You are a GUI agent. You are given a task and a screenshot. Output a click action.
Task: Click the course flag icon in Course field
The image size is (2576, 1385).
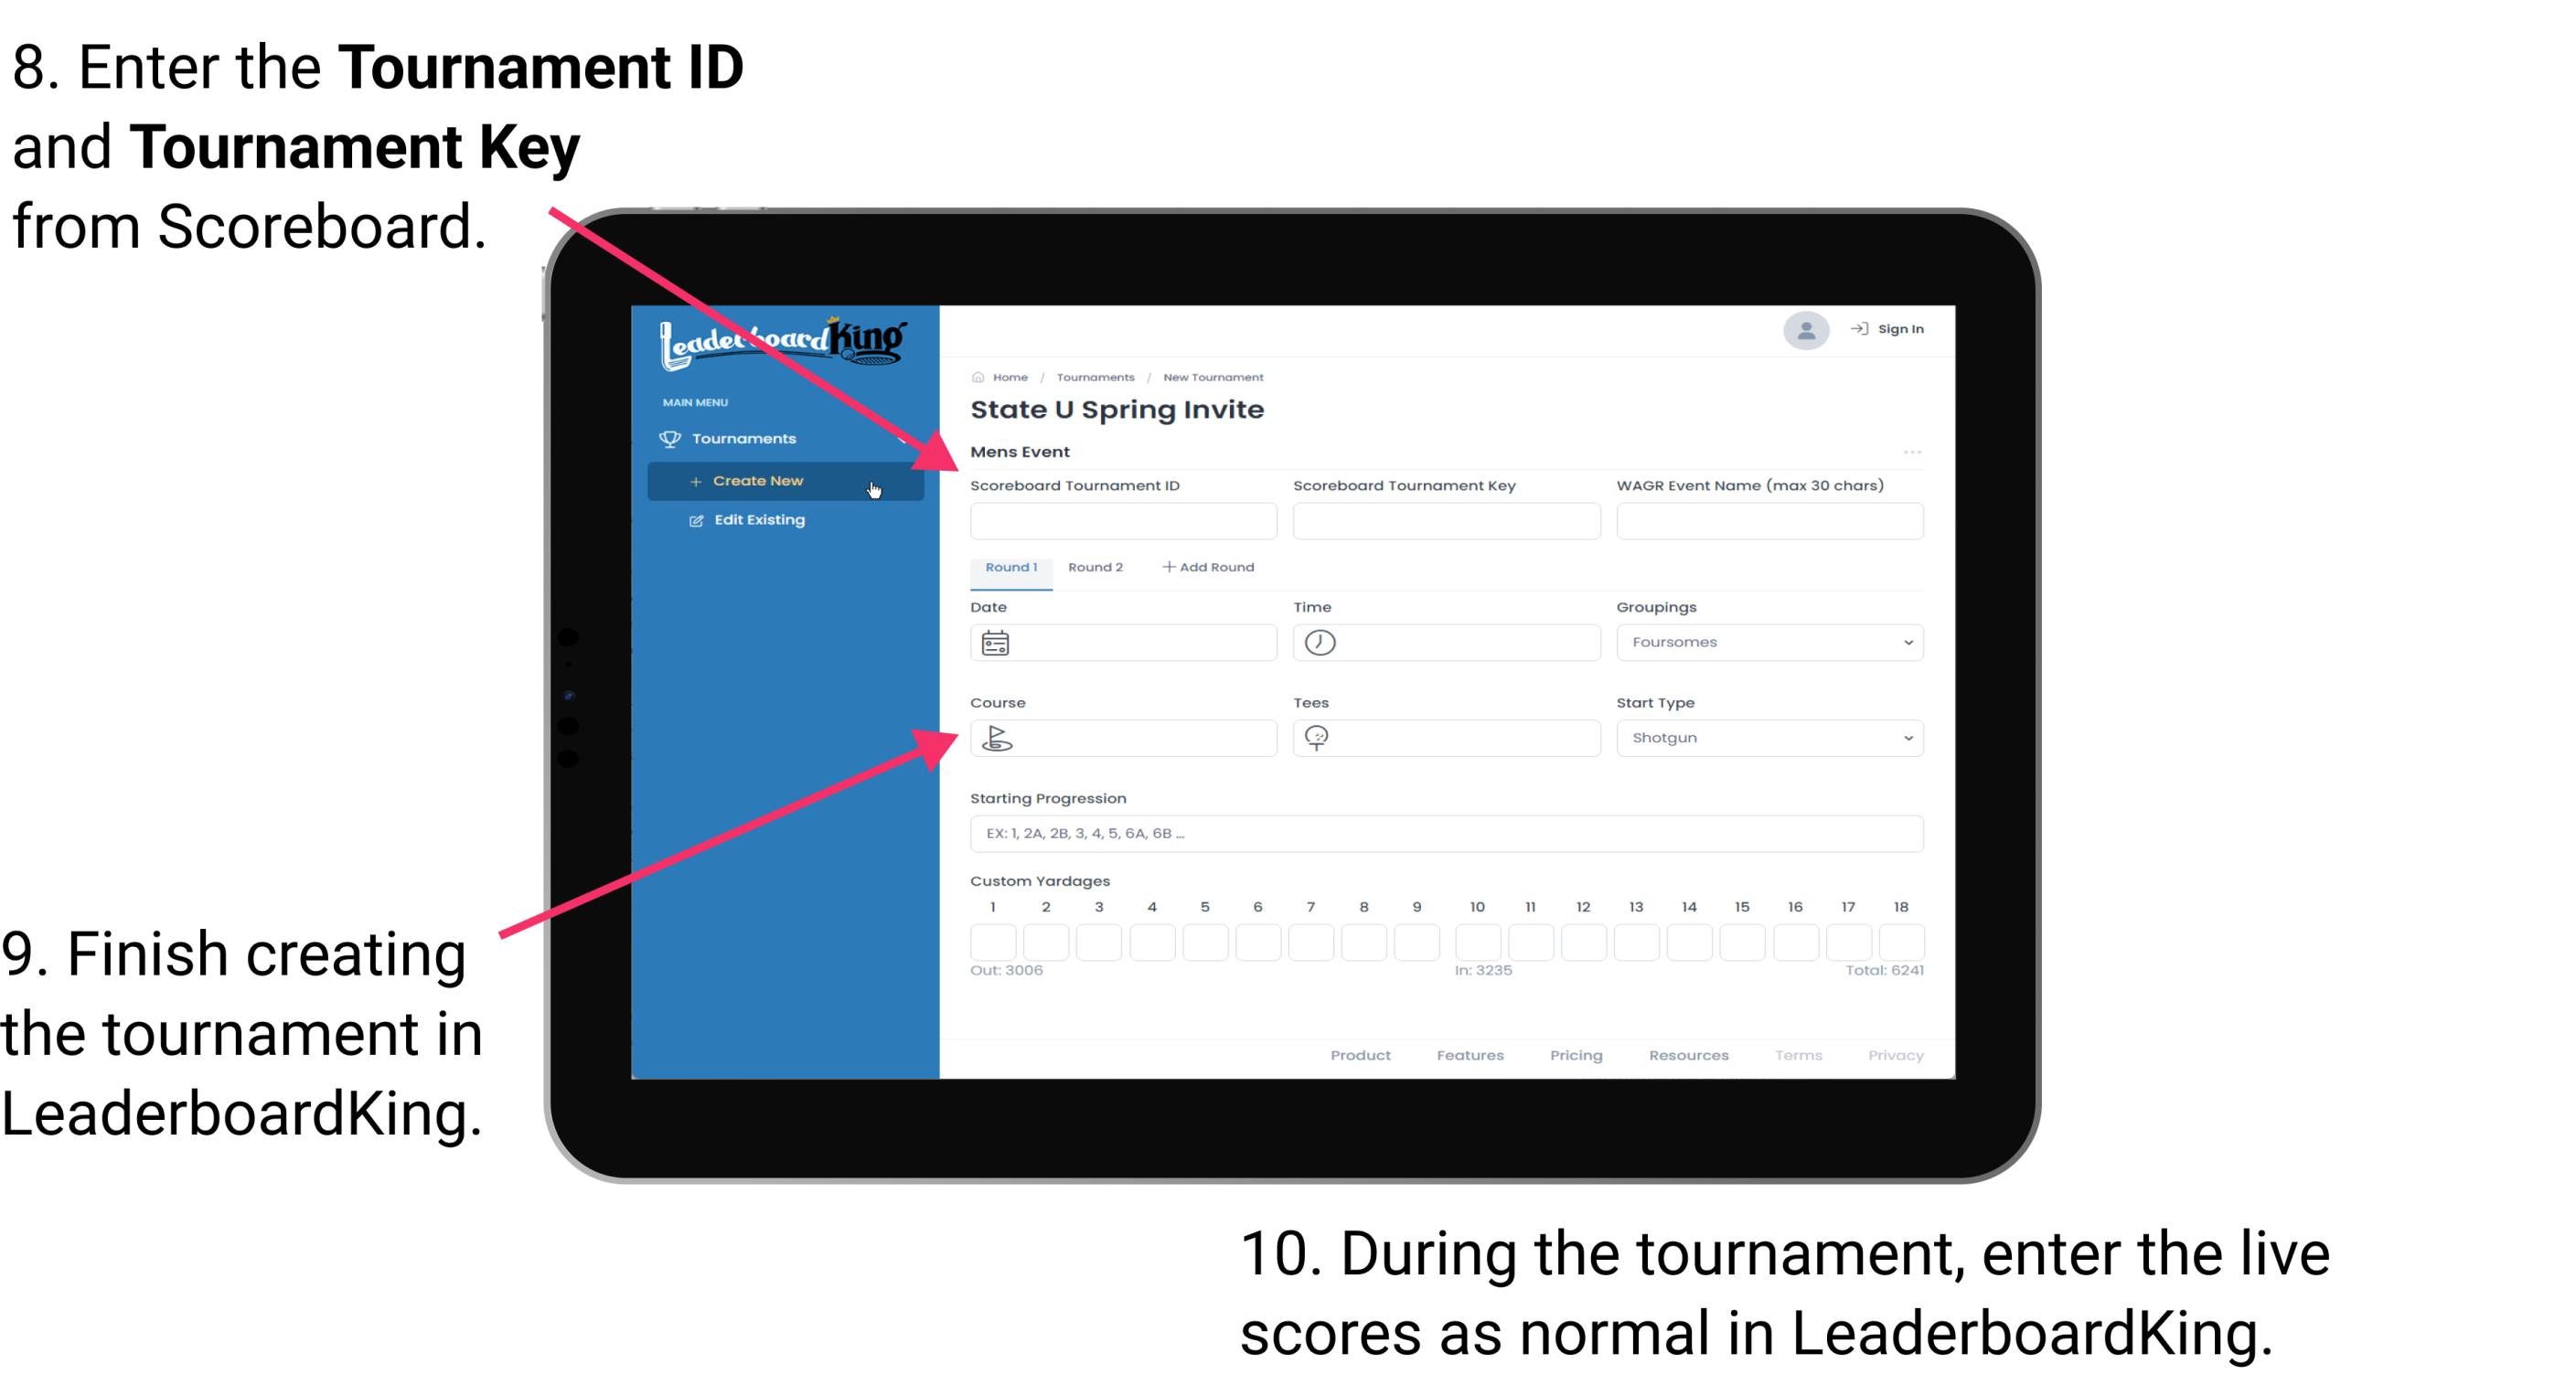998,737
